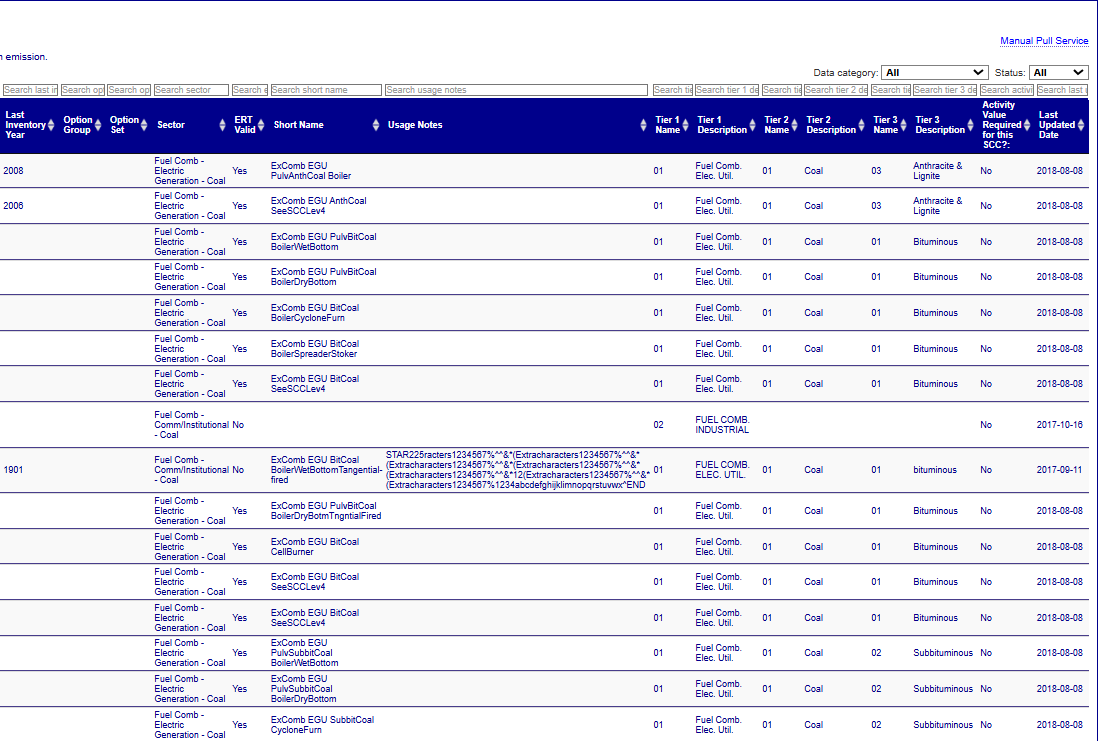Click Option Group sort arrows
Viewport: 1100px width, 741px height.
point(98,125)
